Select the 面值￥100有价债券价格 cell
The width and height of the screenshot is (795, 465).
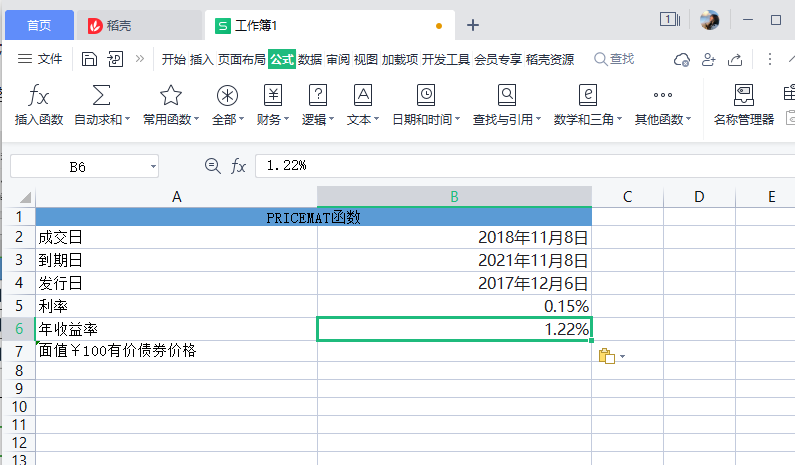click(176, 351)
